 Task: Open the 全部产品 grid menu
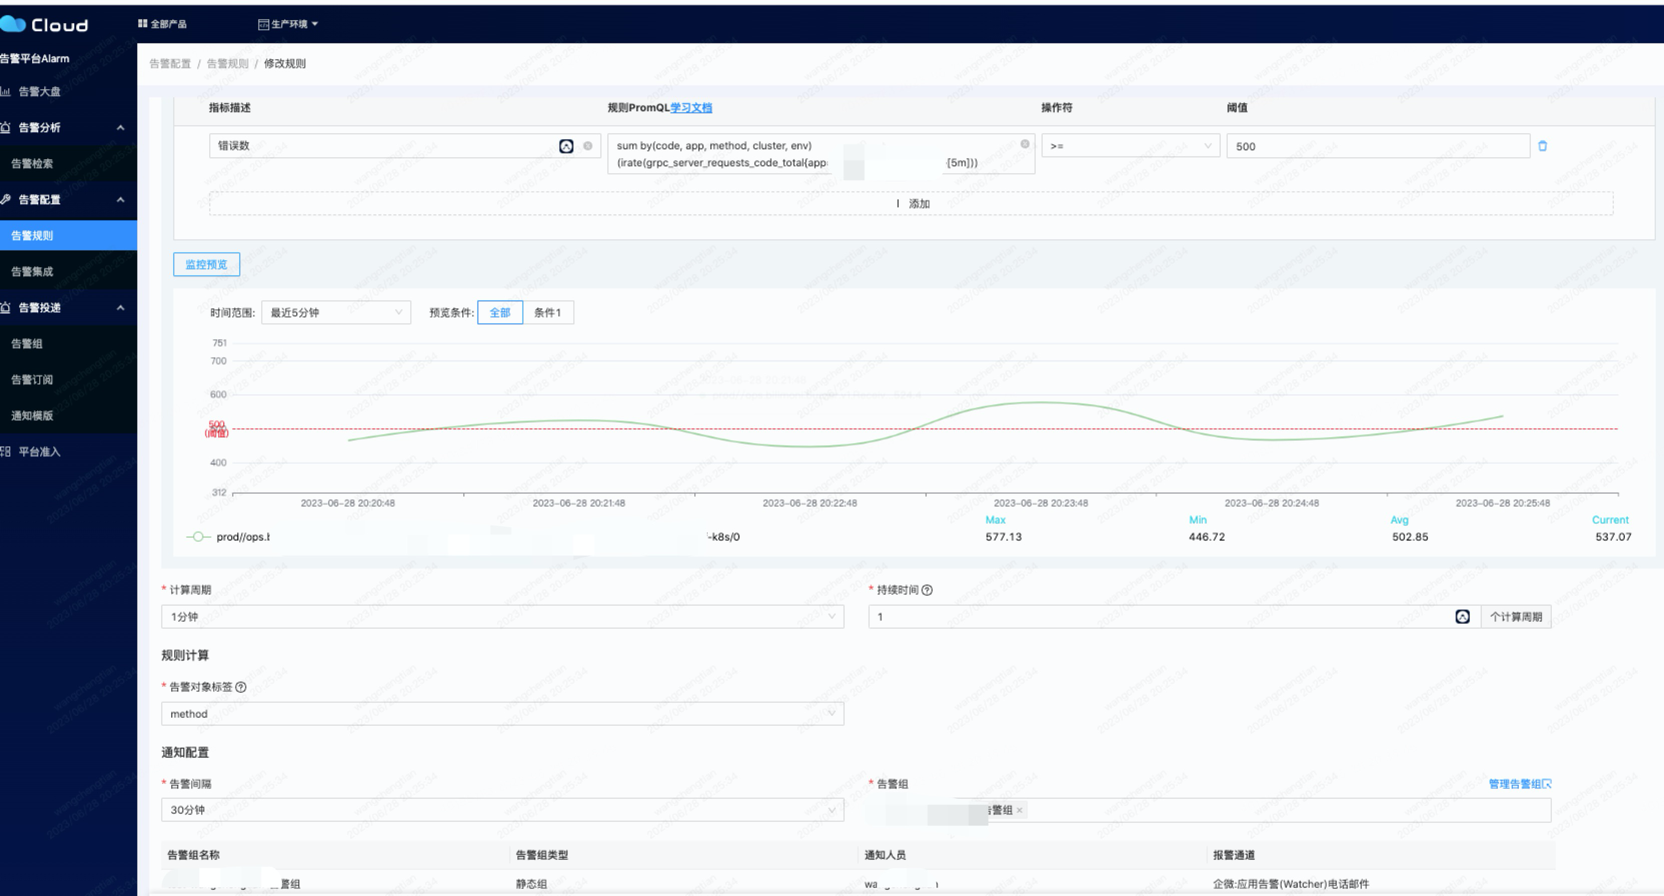(142, 23)
